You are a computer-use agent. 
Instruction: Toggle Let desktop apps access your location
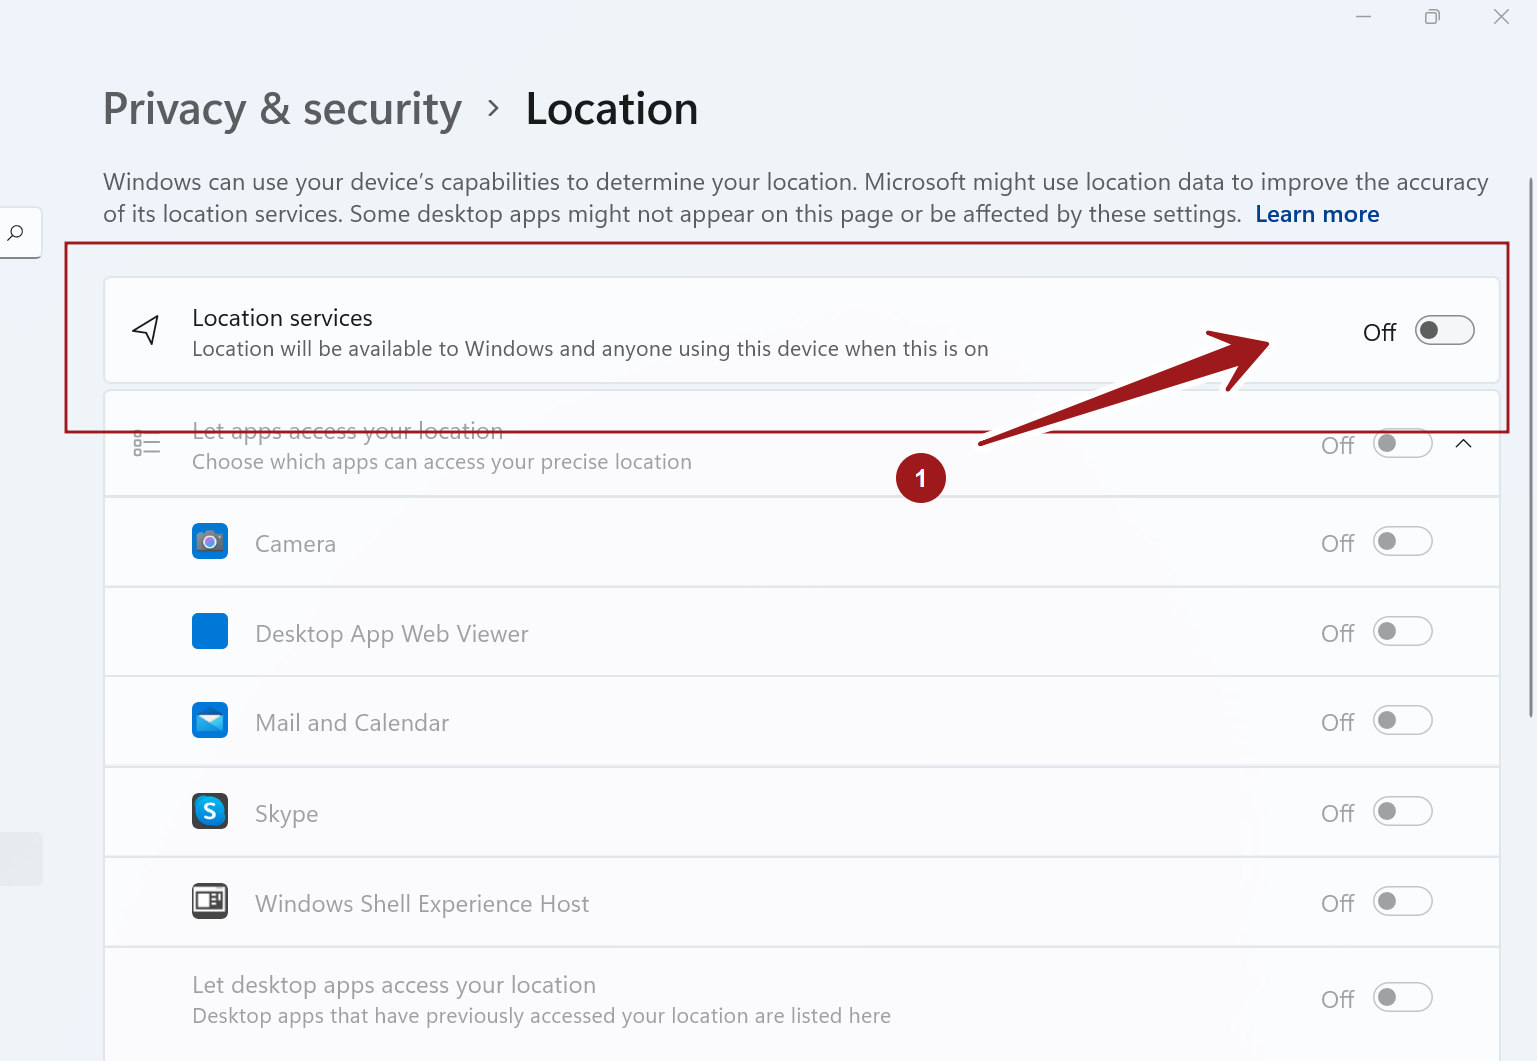coord(1402,997)
